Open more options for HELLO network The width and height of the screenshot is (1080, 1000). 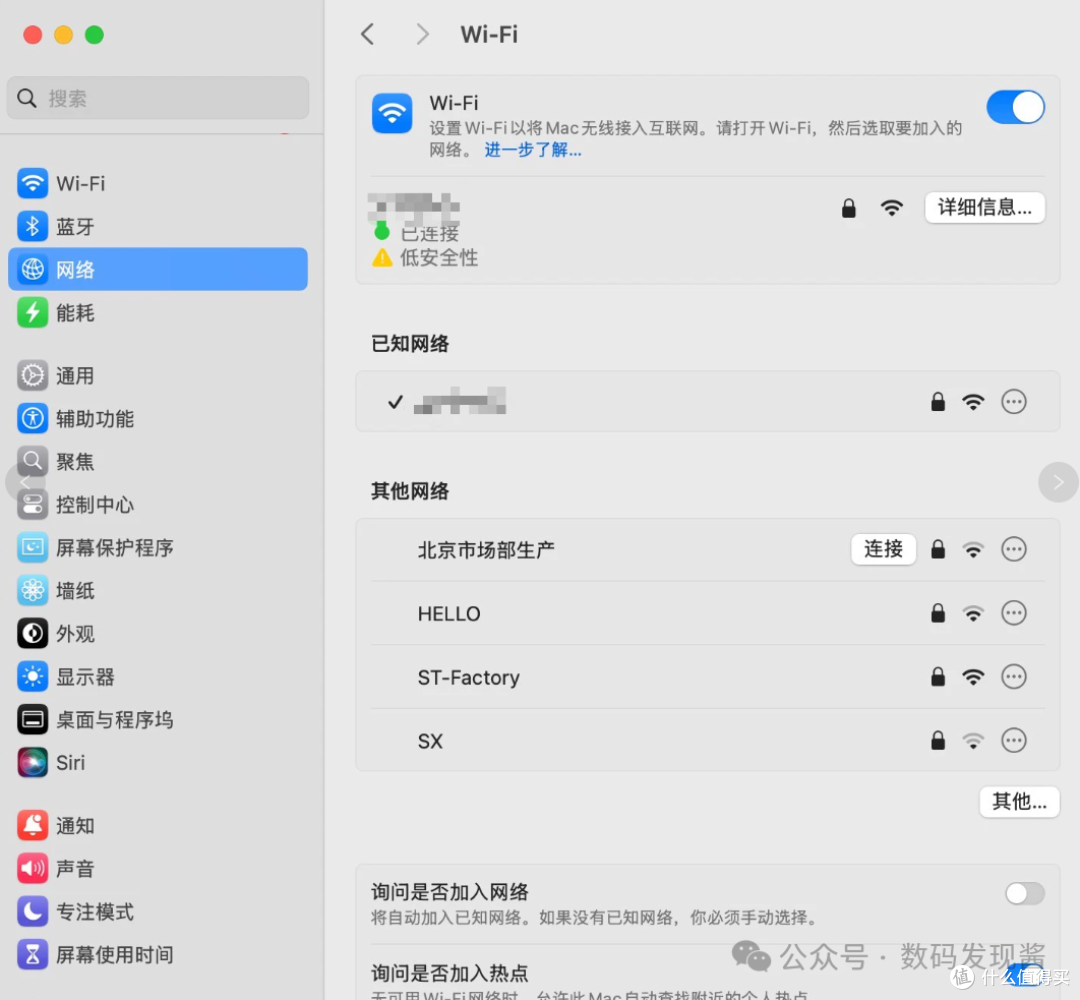pos(1013,613)
